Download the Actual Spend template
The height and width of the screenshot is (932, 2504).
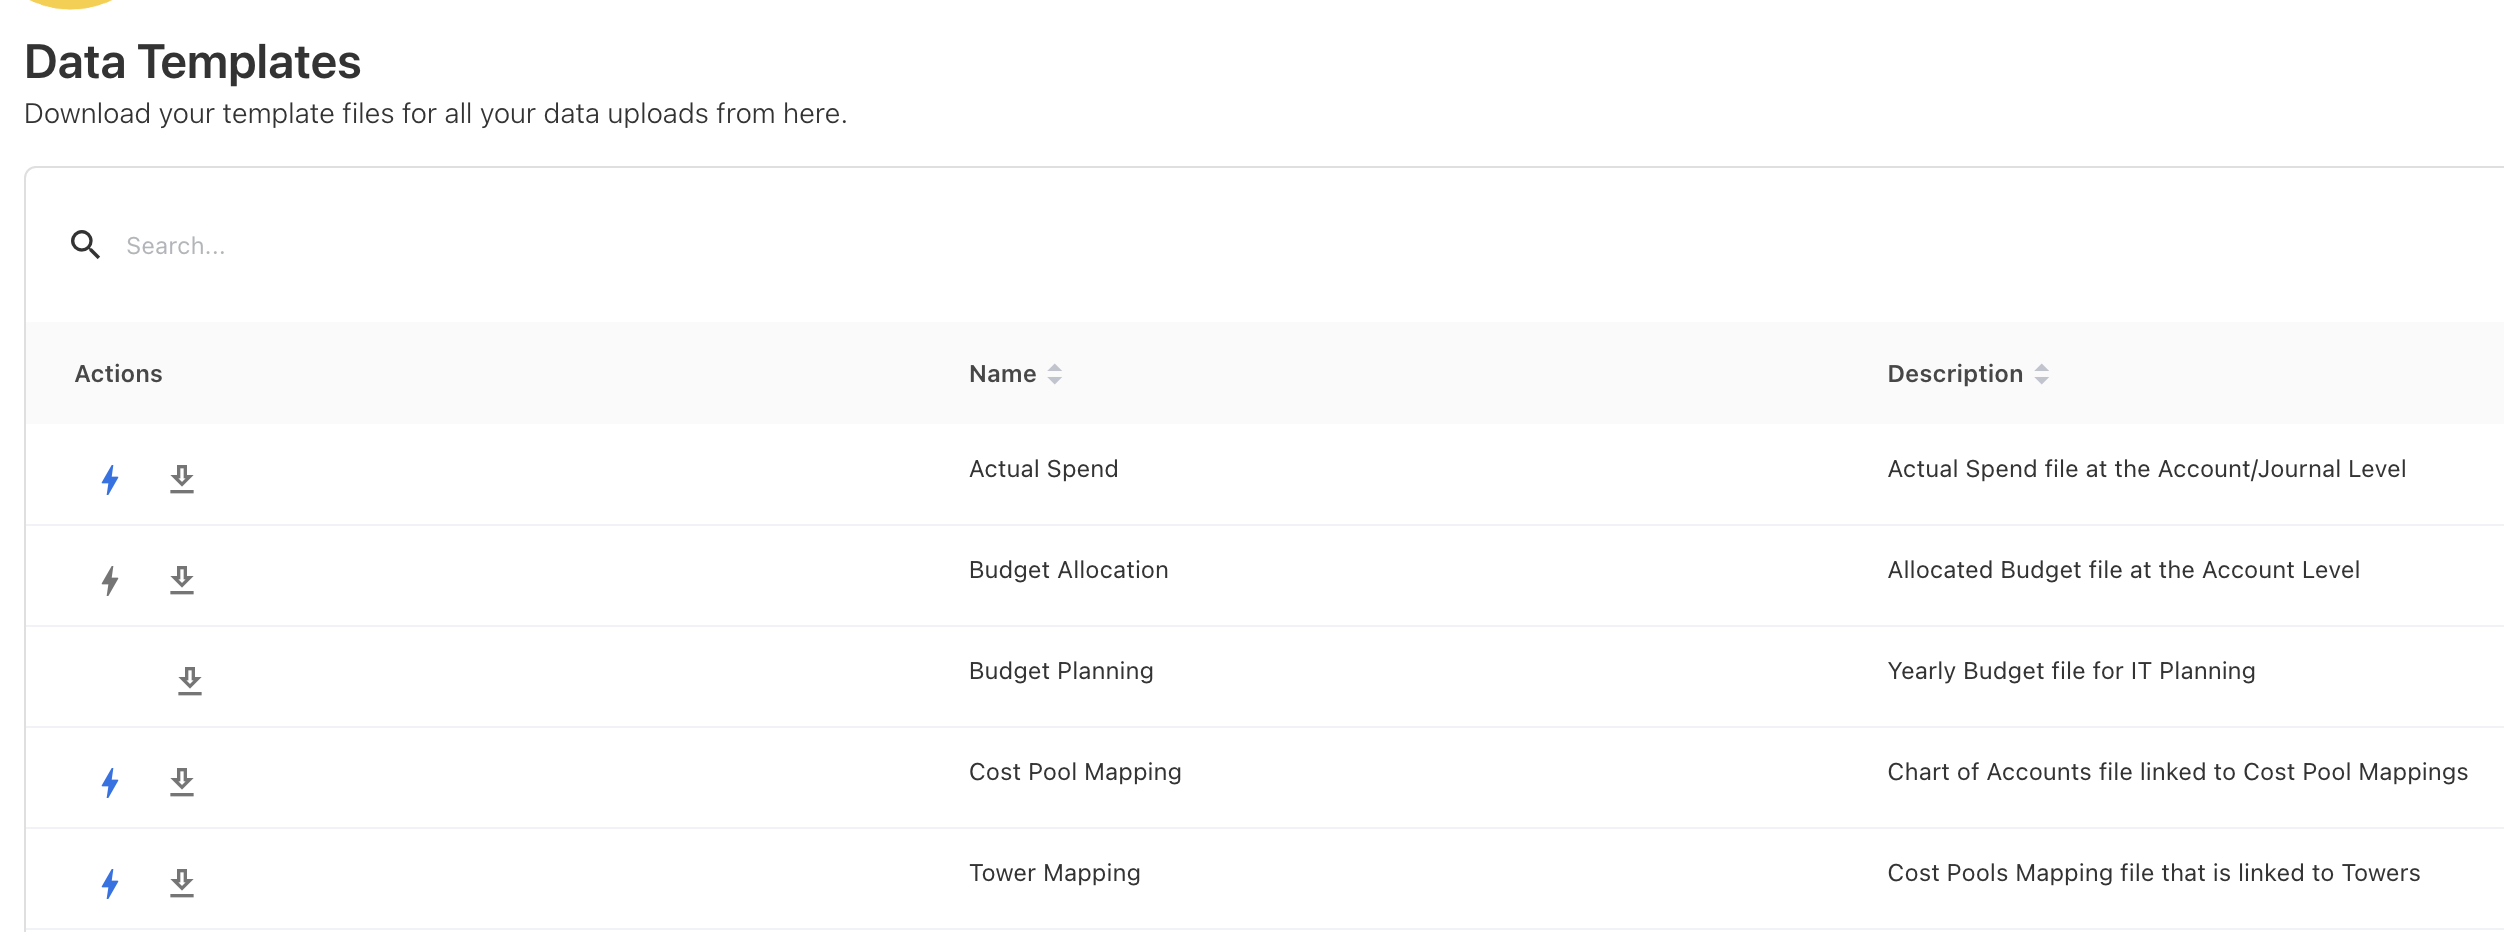tap(181, 479)
